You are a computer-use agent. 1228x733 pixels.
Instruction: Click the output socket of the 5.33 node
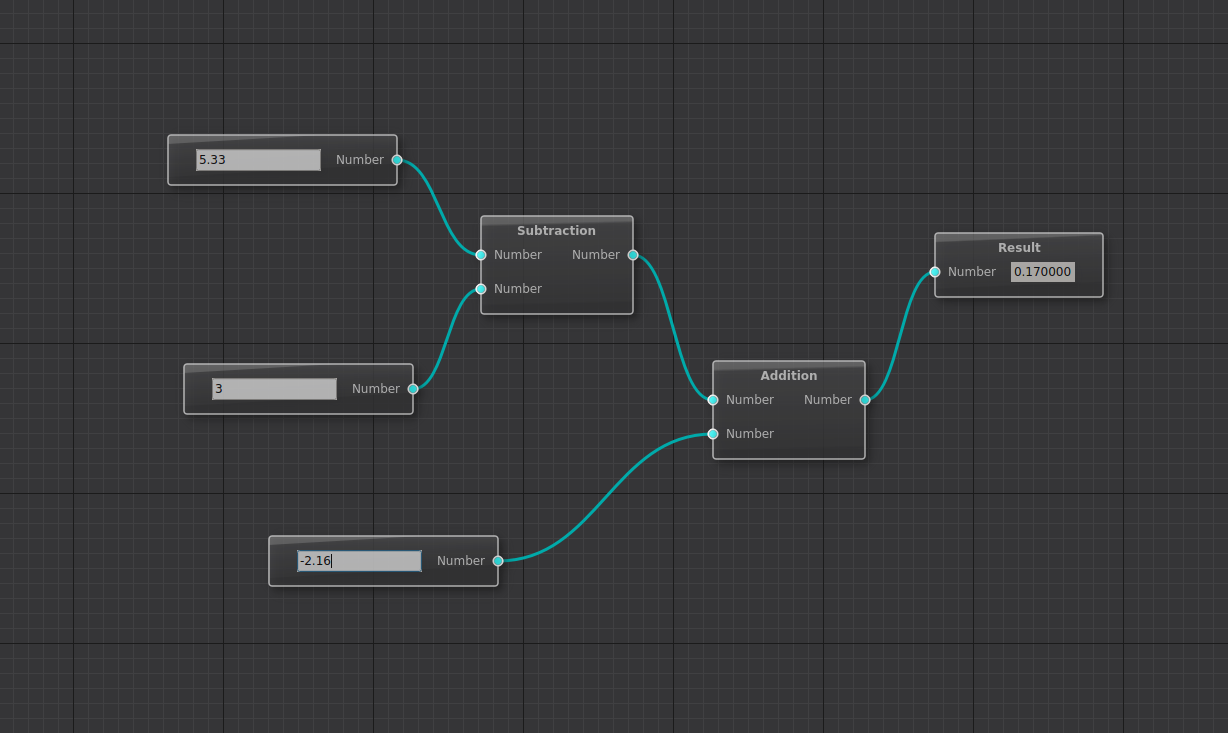pyautogui.click(x=396, y=160)
